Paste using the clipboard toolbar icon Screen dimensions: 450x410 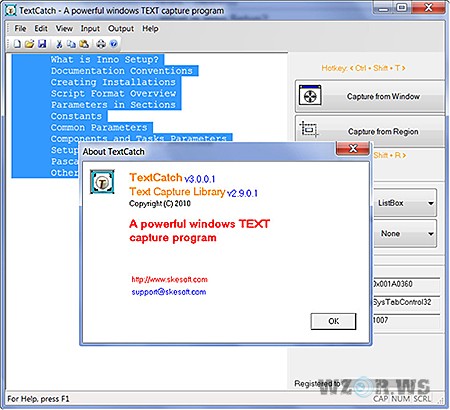point(84,44)
